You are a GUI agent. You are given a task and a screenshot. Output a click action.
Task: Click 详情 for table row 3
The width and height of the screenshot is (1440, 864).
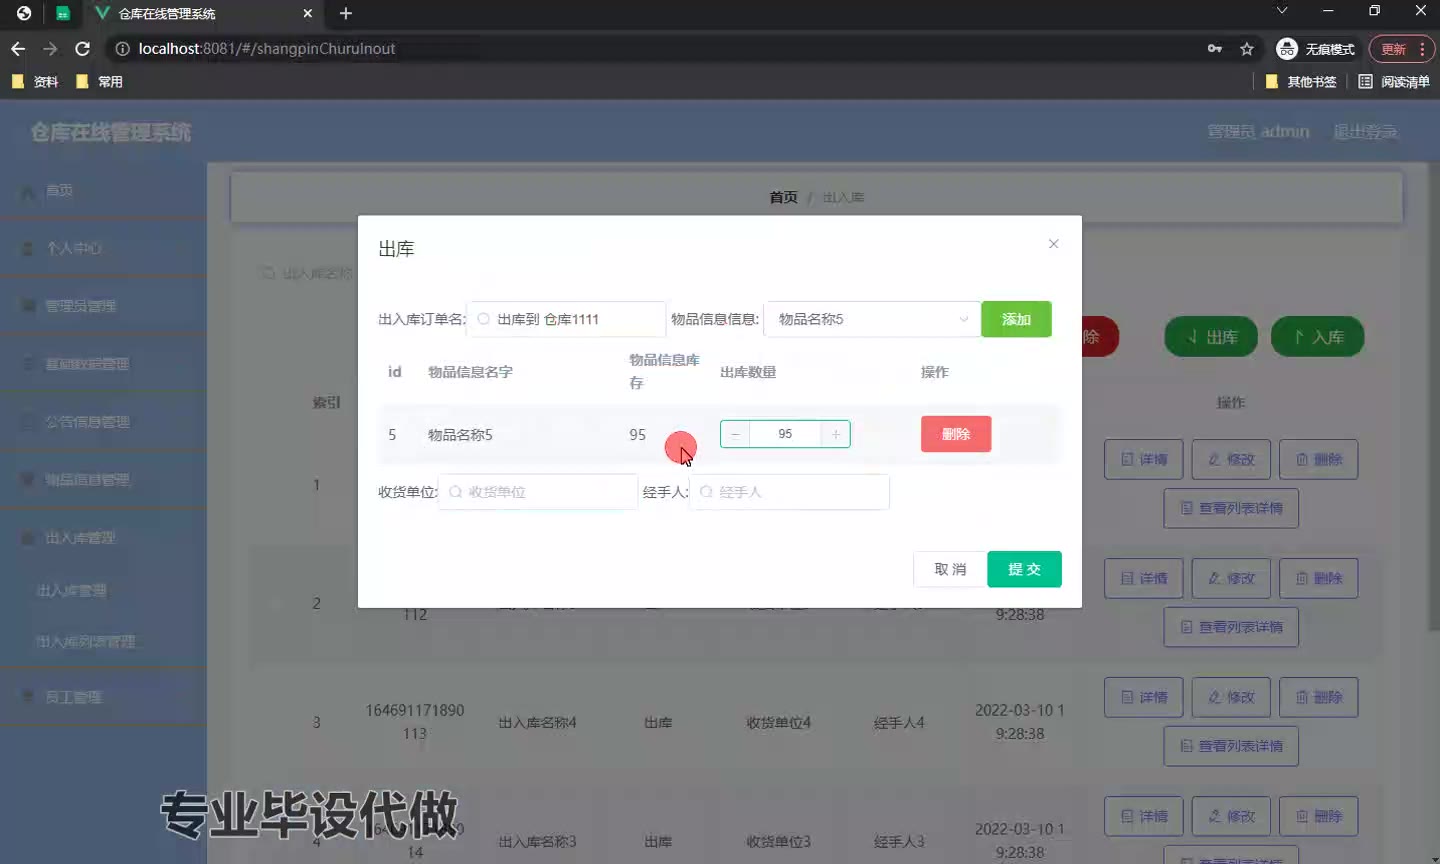(1144, 697)
